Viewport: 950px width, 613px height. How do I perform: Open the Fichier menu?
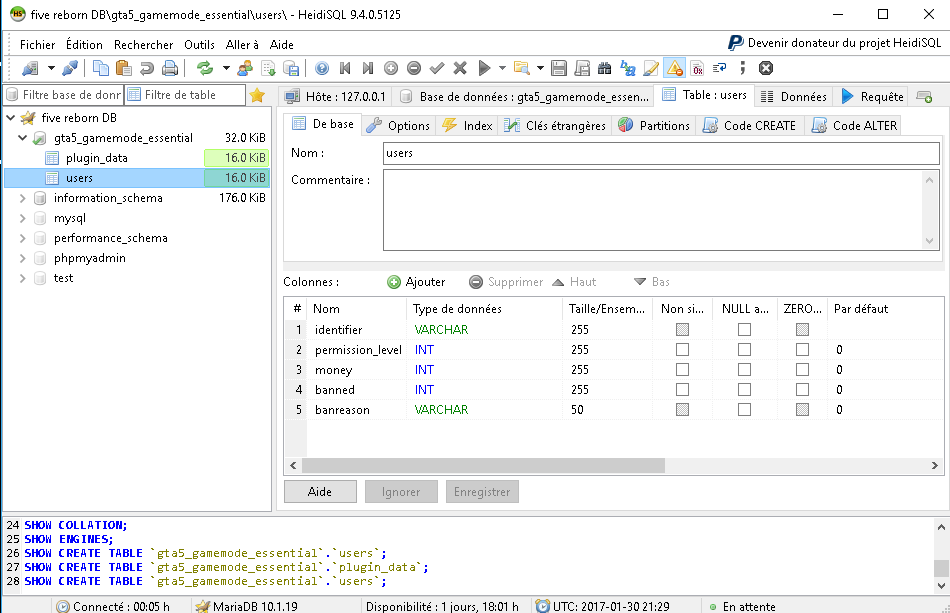38,45
